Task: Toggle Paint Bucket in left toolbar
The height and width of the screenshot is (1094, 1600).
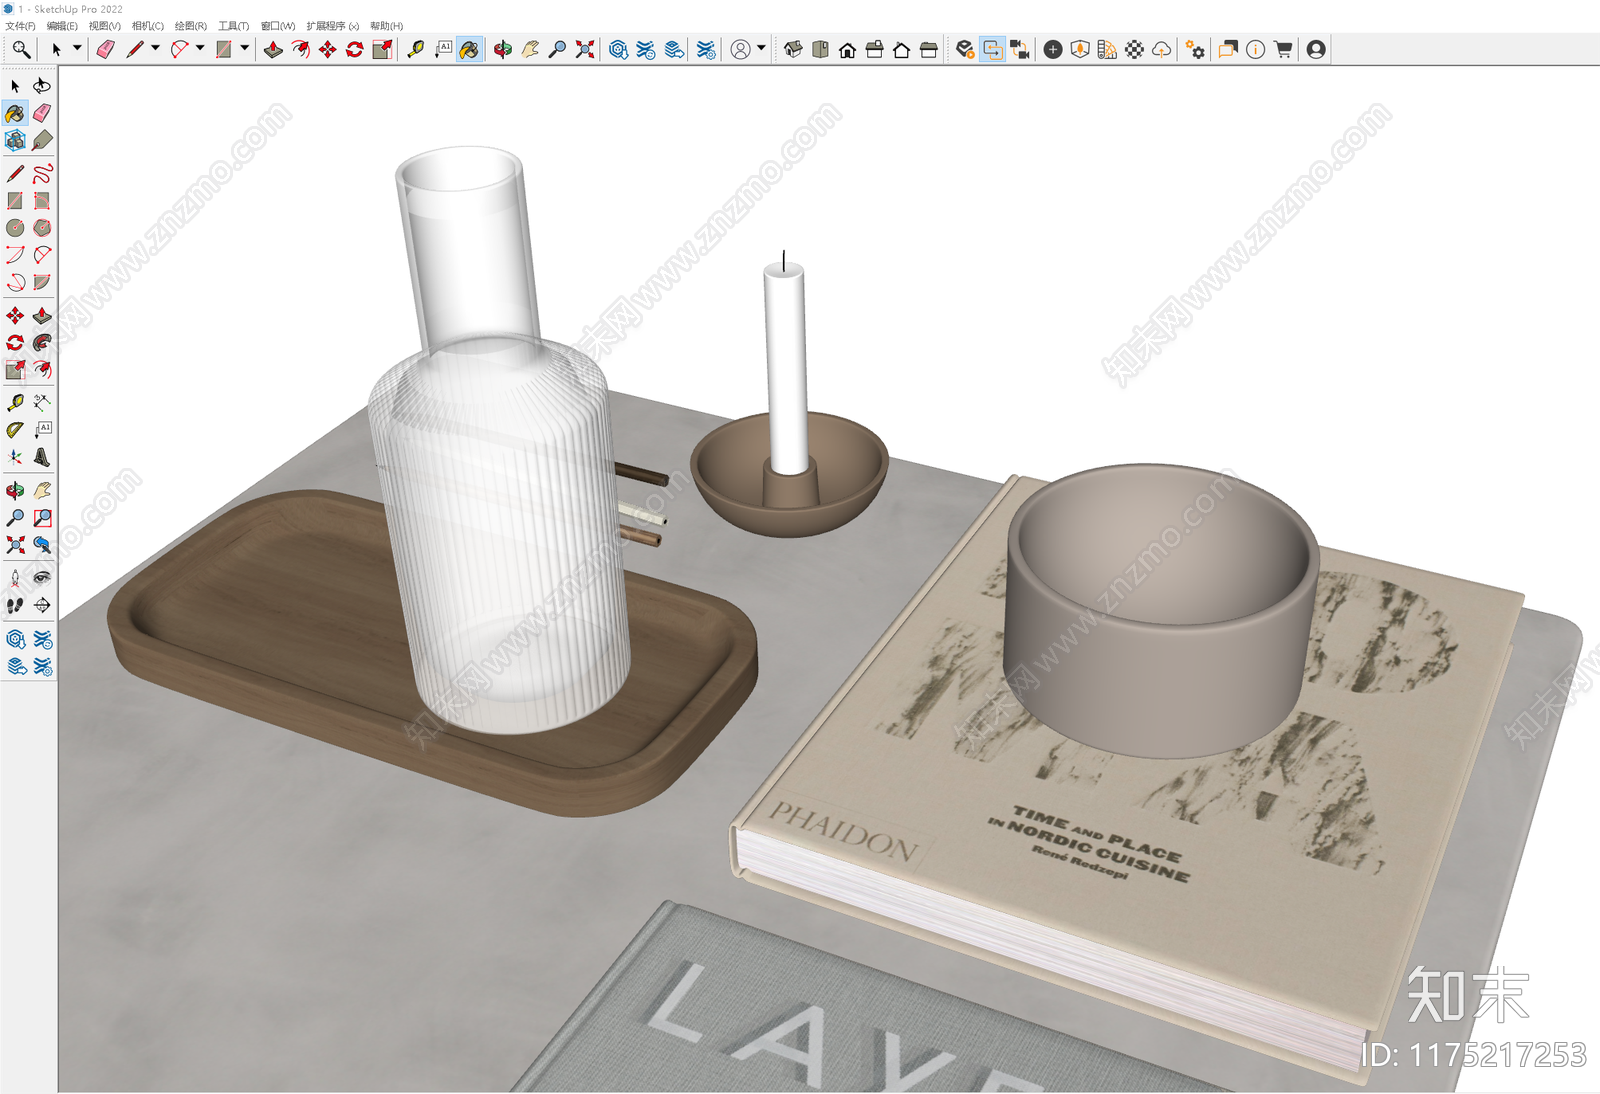Action: 15,113
